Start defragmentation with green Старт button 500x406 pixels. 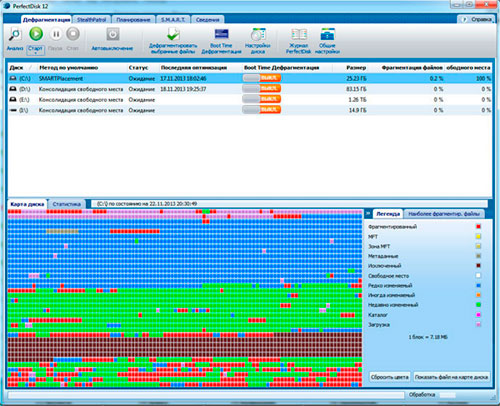click(x=36, y=34)
